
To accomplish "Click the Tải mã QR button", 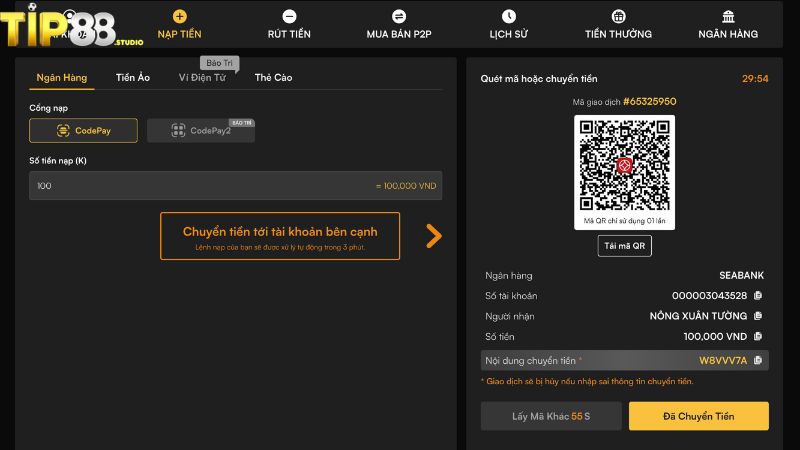I will point(624,246).
